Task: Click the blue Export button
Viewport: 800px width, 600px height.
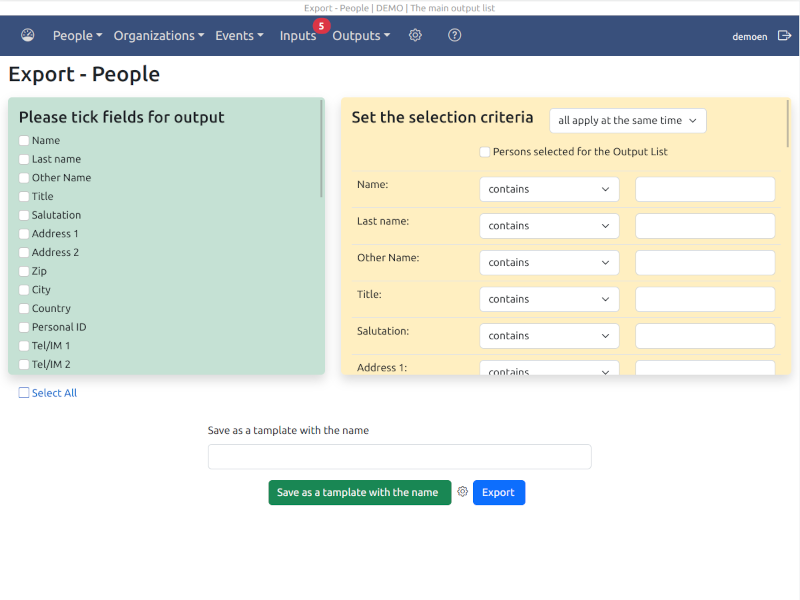Action: coord(498,492)
